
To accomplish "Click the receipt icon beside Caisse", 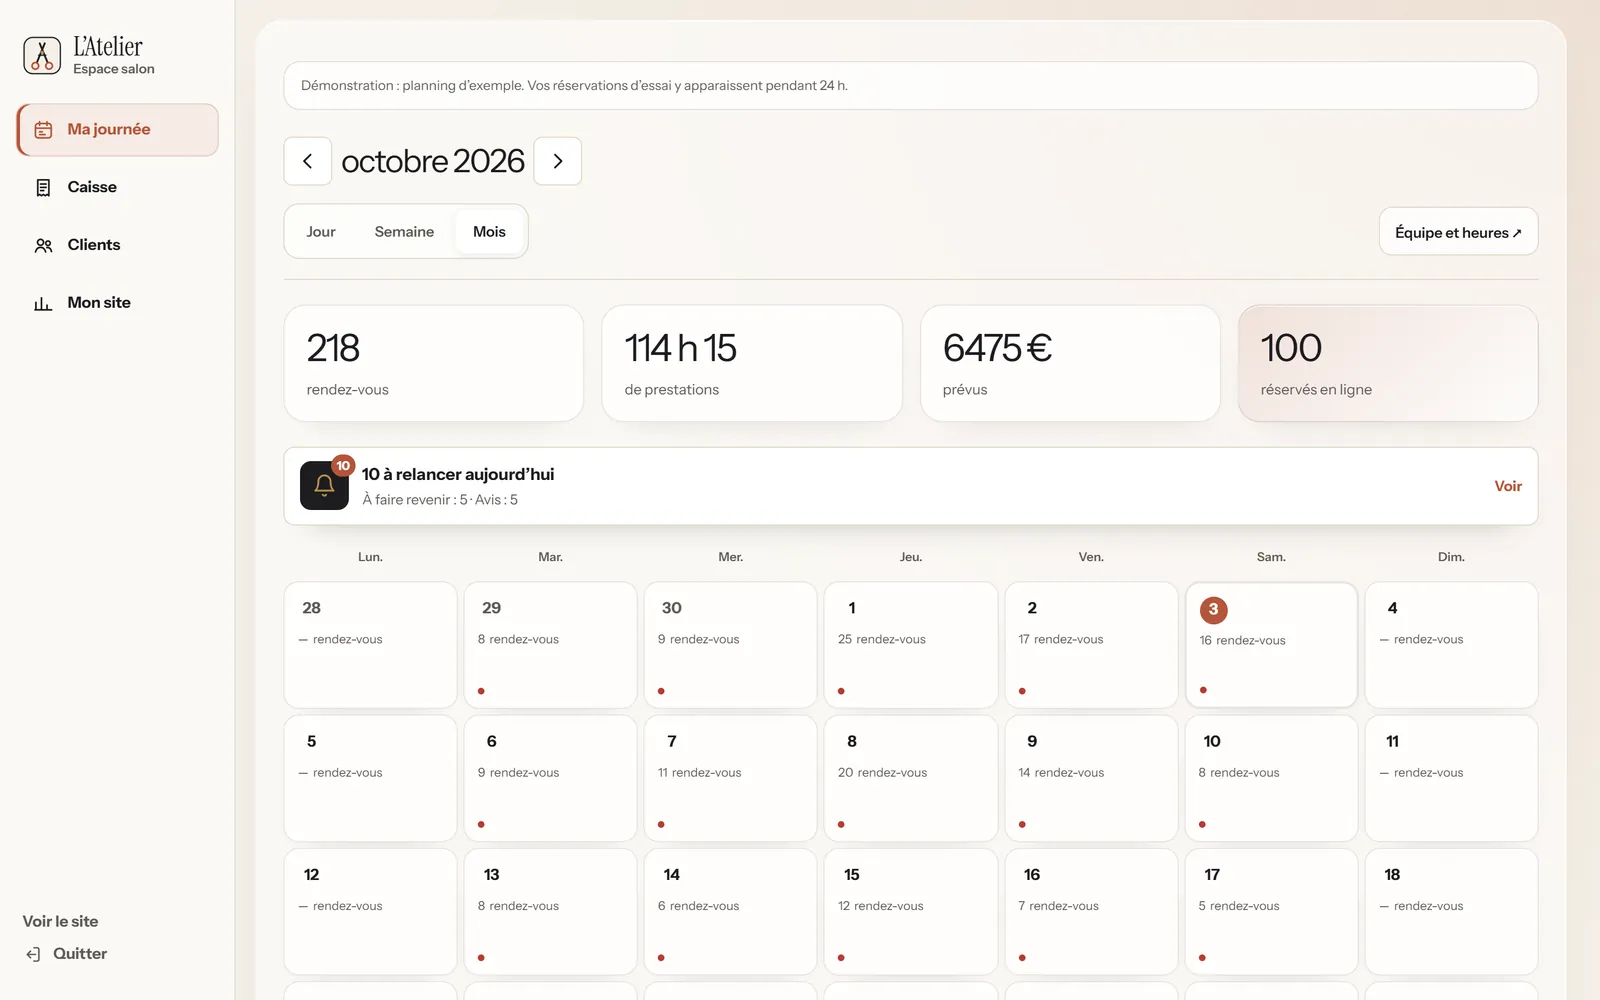I will 43,187.
